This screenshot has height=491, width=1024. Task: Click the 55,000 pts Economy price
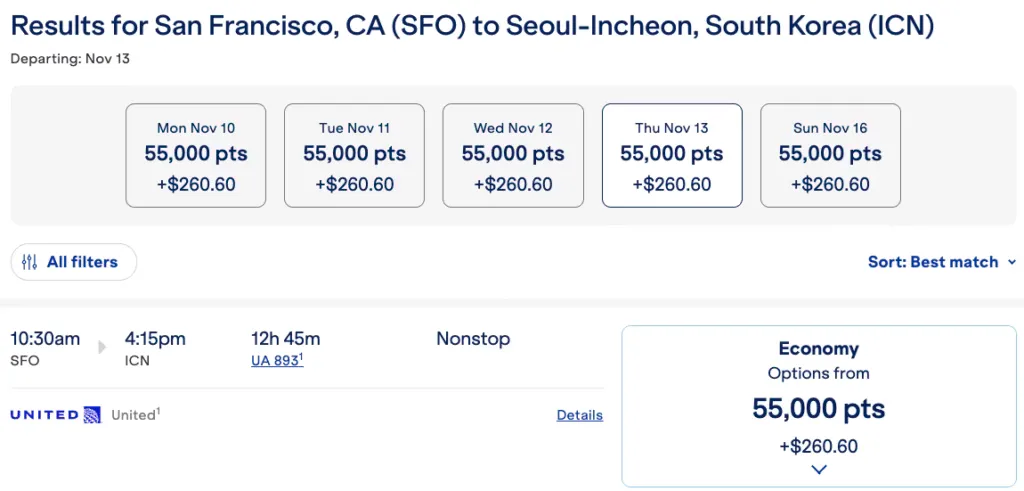(818, 409)
